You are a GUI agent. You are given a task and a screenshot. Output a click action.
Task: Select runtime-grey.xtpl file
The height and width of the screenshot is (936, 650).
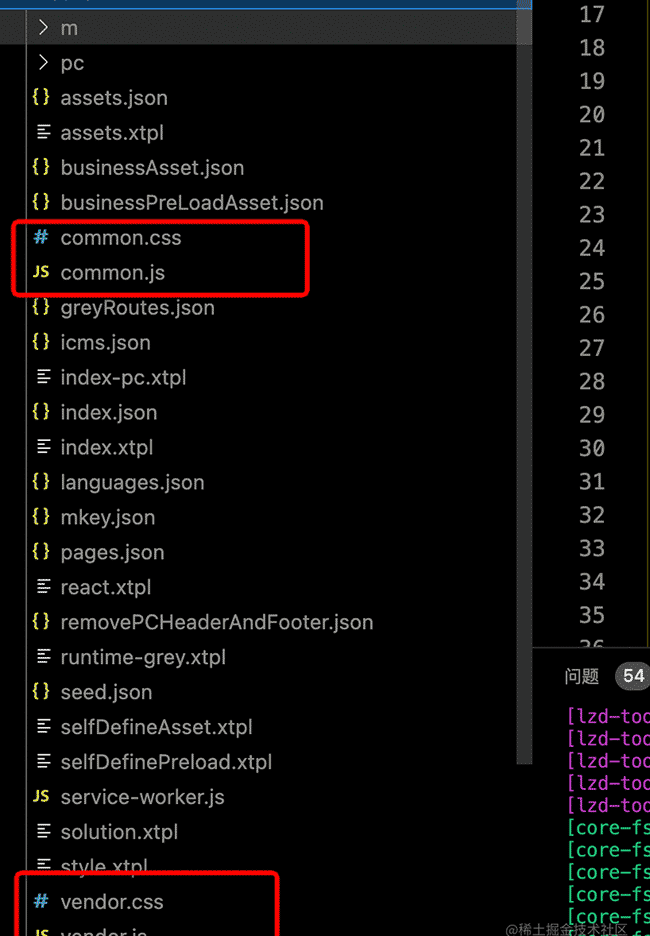pyautogui.click(x=143, y=657)
